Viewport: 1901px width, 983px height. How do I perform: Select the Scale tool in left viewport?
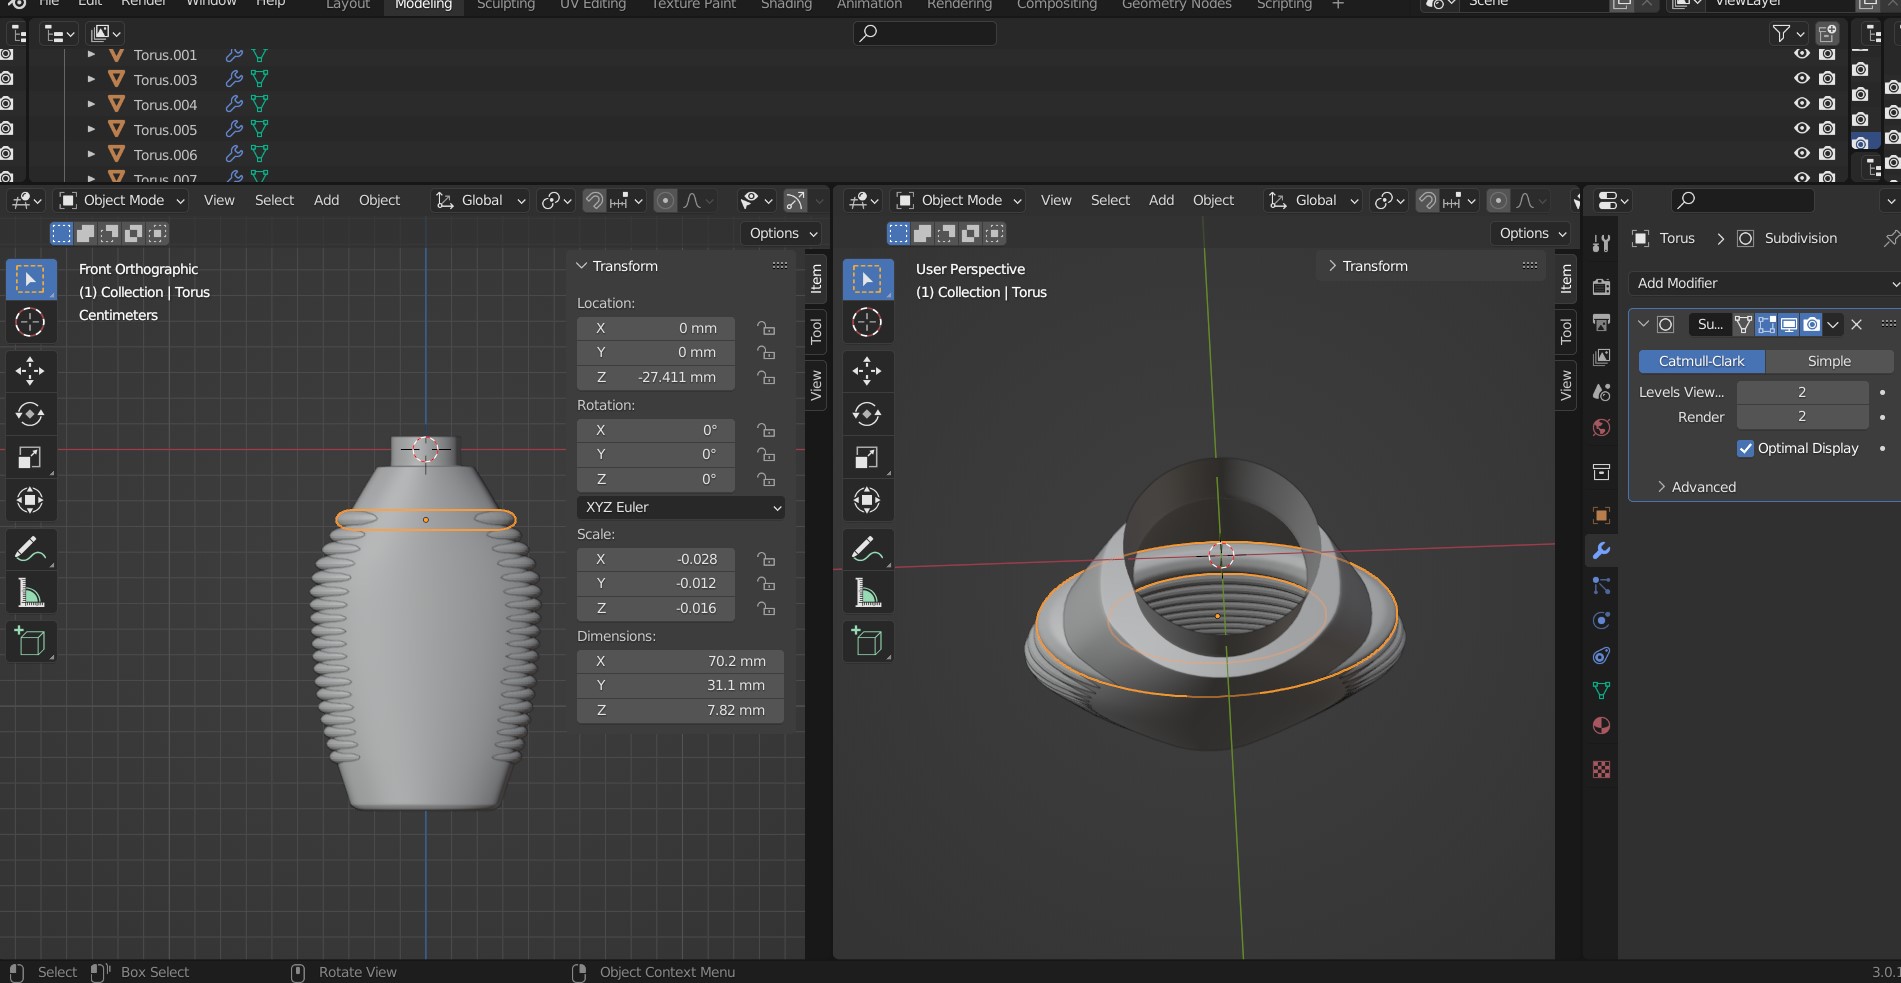tap(30, 457)
